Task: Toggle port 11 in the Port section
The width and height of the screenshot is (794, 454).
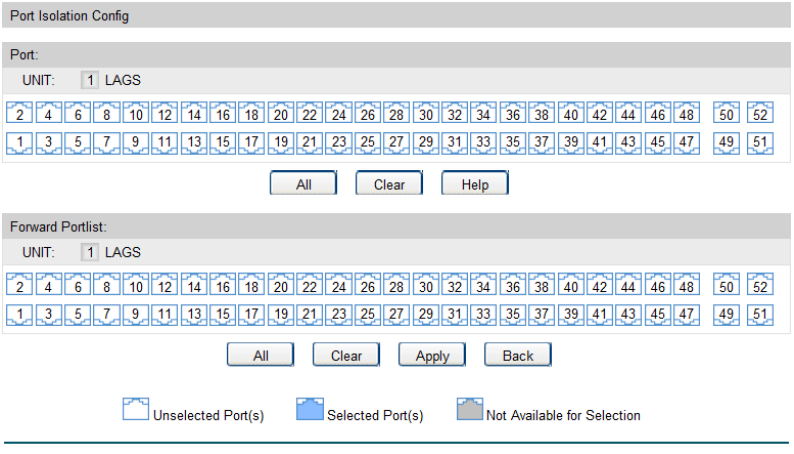Action: pos(165,142)
